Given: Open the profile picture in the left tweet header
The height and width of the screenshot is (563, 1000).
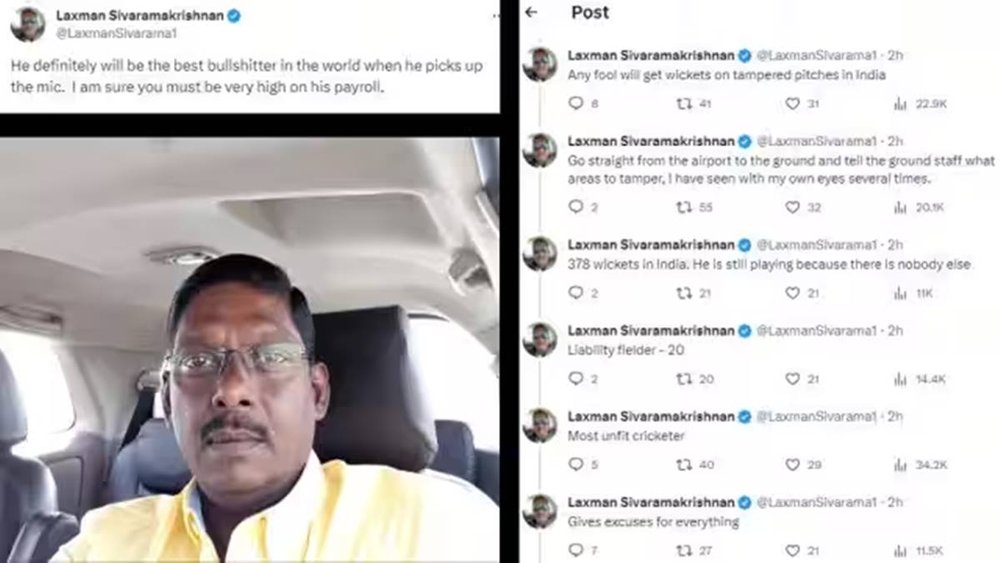Looking at the screenshot, I should (28, 24).
